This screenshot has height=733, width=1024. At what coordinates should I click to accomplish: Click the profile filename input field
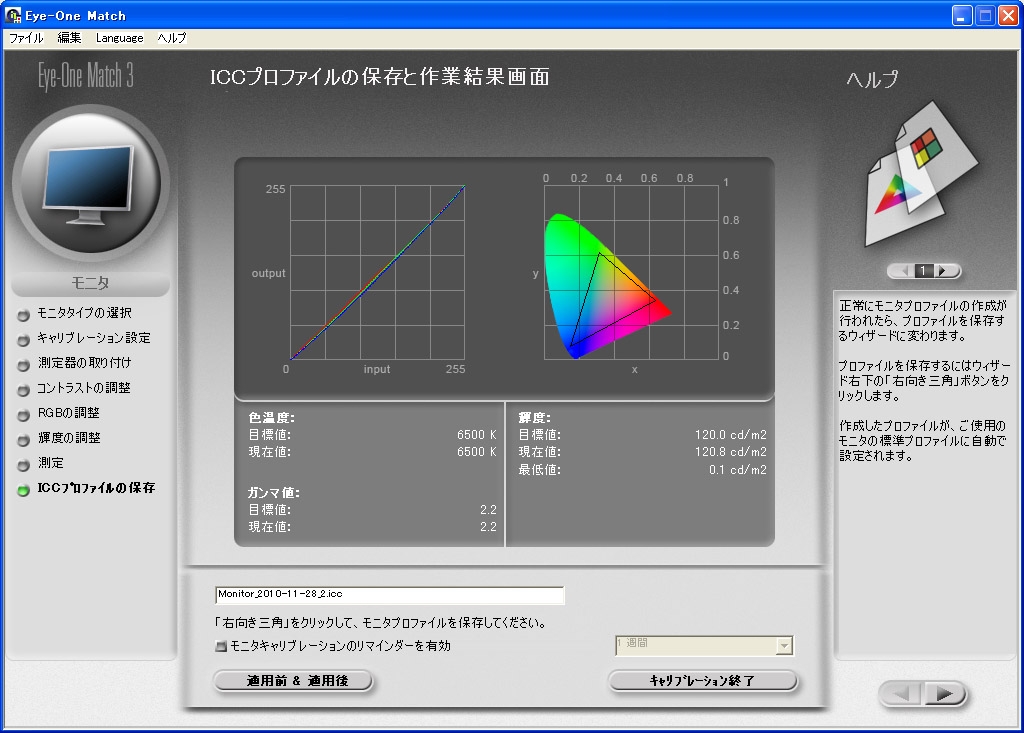389,595
